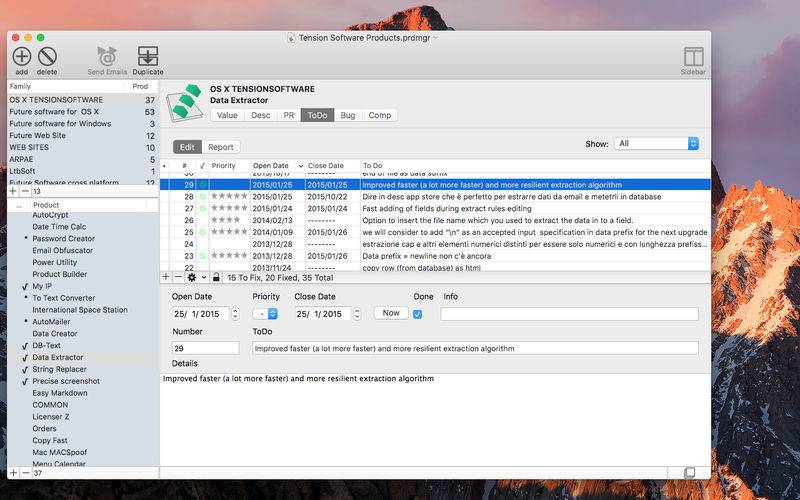Click the ToDo text field
The height and width of the screenshot is (500, 800).
click(x=476, y=348)
